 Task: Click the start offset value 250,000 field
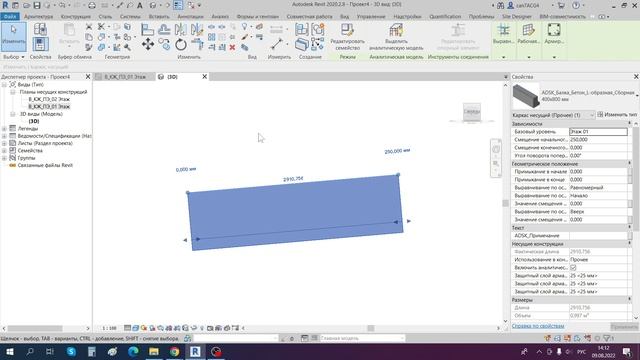pyautogui.click(x=598, y=140)
